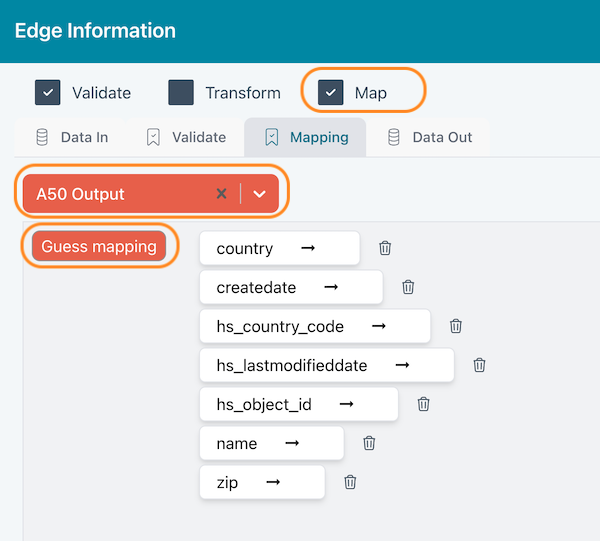This screenshot has width=600, height=541.
Task: Delete the country mapping row
Action: tap(385, 248)
